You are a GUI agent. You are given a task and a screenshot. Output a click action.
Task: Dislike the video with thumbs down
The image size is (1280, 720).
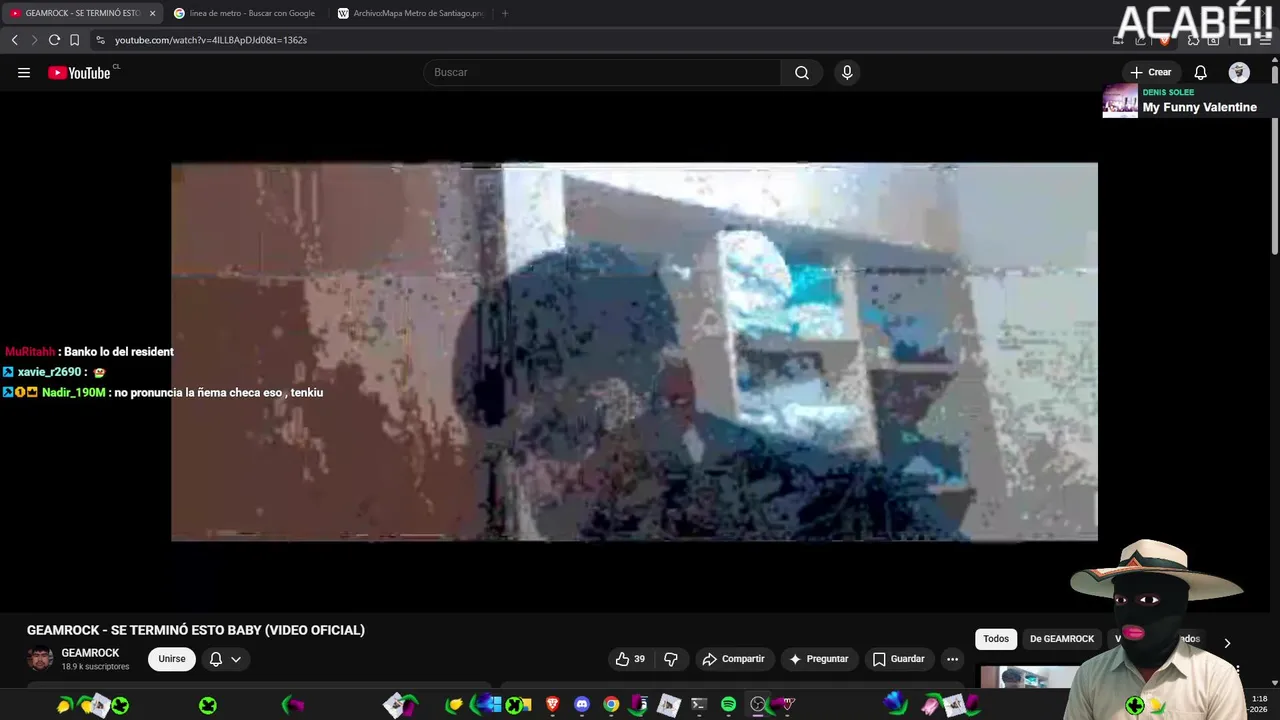click(x=671, y=659)
